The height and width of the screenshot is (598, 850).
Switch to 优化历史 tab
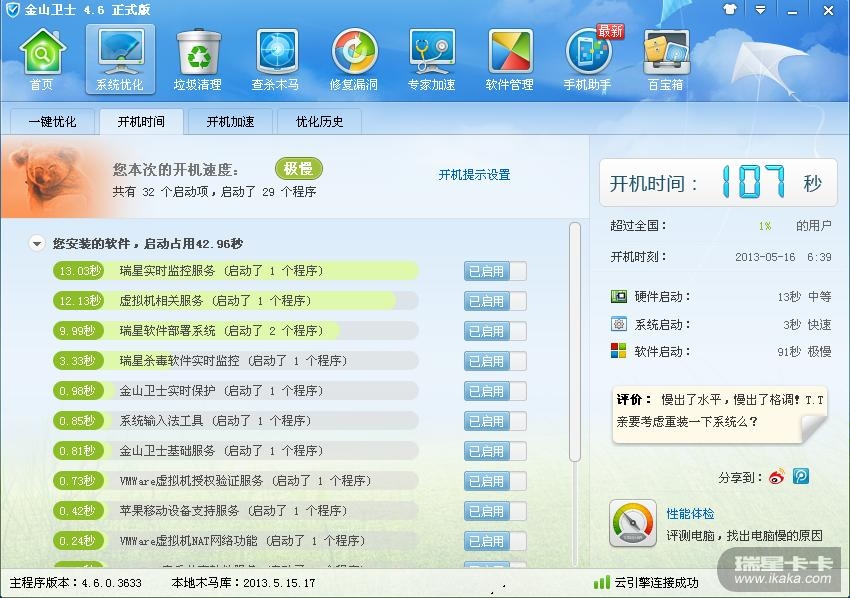(x=319, y=122)
